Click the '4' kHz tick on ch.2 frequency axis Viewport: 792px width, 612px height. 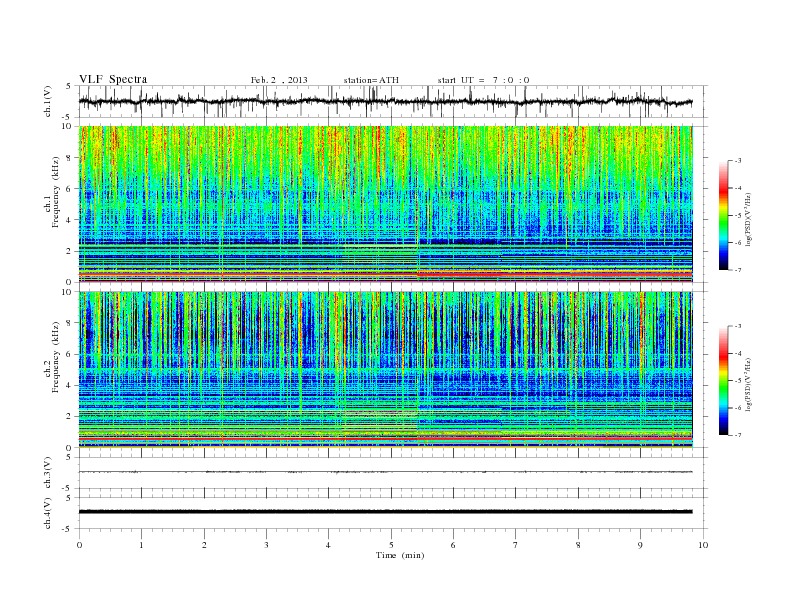(x=70, y=386)
